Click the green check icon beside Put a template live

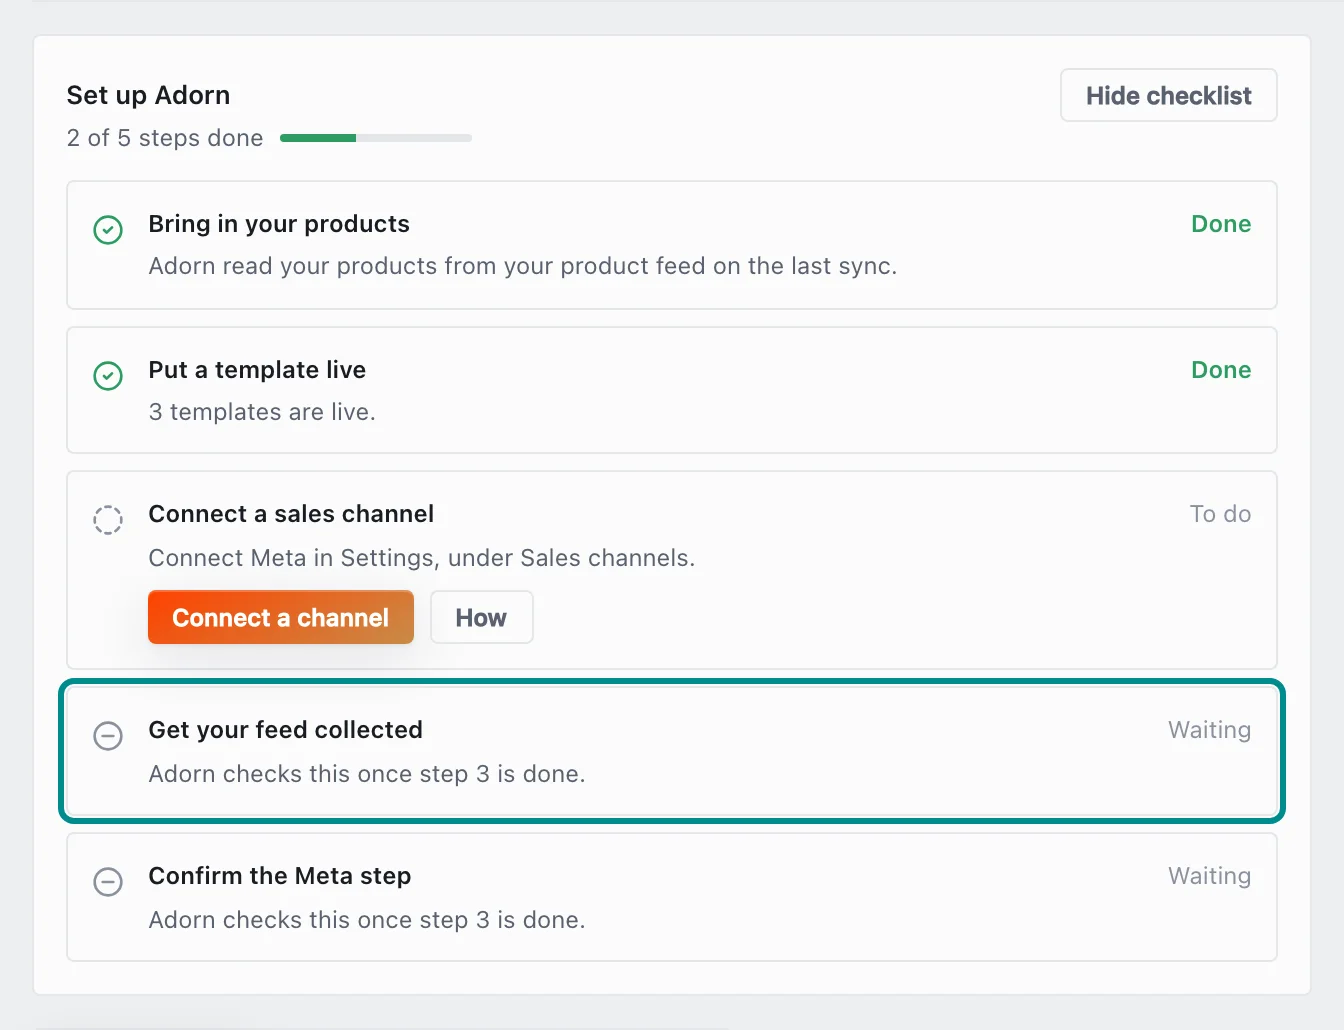click(x=108, y=376)
